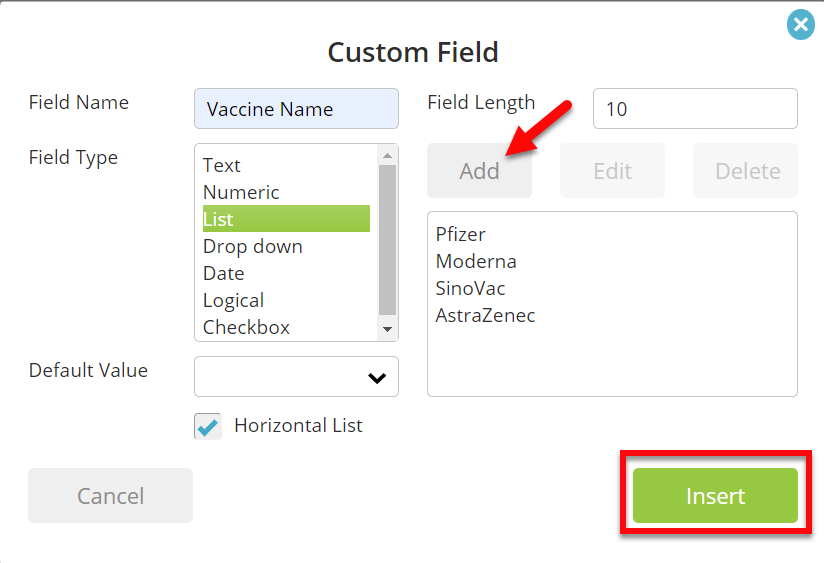Select Pfizer in the values list
Screen dimensions: 824x563
(x=461, y=234)
